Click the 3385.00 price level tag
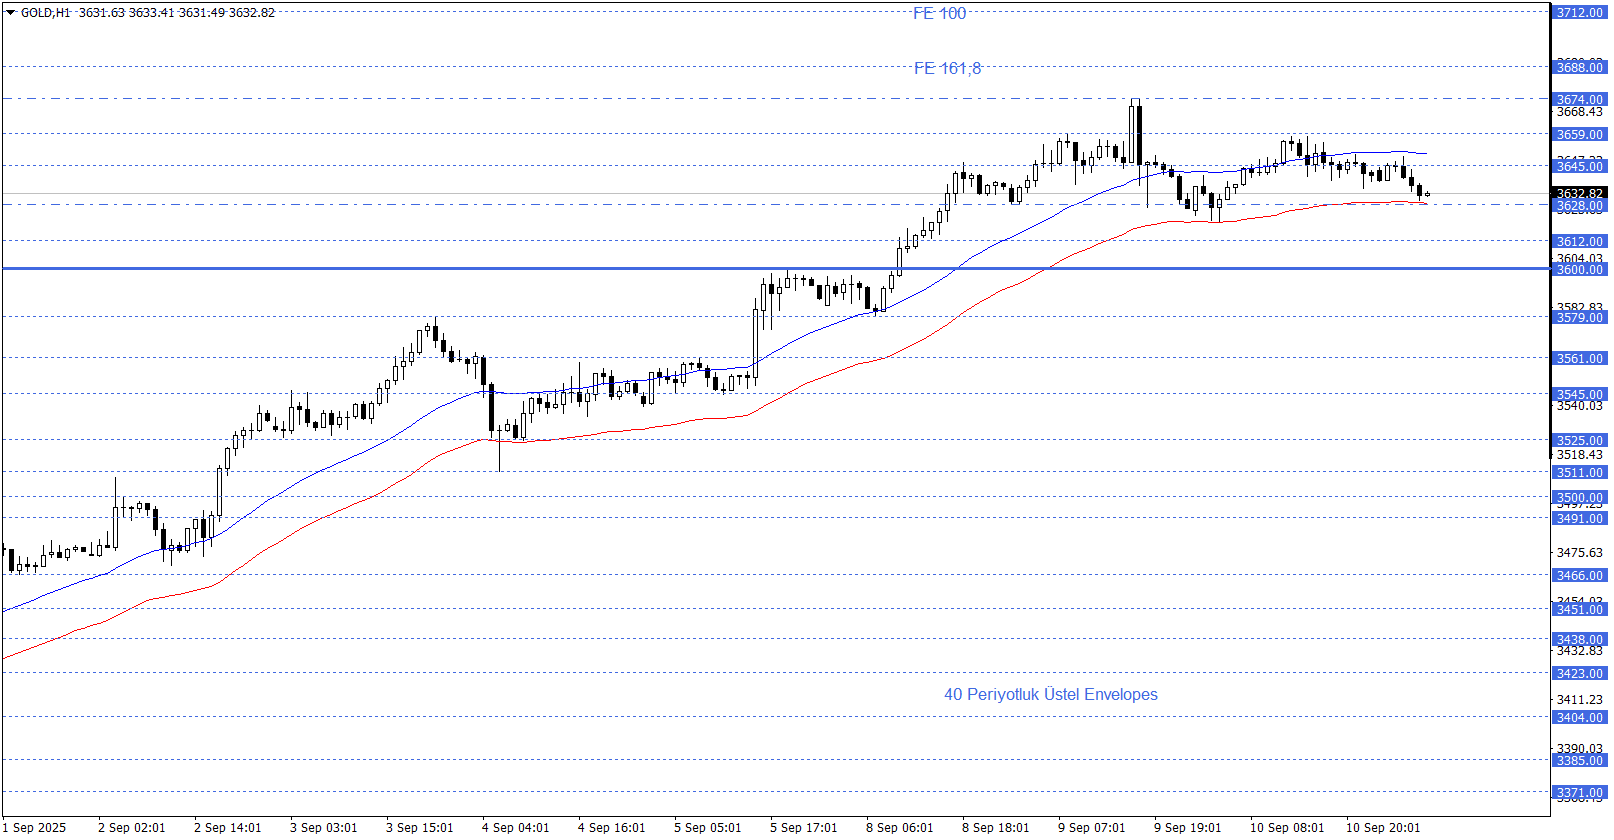Image resolution: width=1614 pixels, height=840 pixels. 1579,761
